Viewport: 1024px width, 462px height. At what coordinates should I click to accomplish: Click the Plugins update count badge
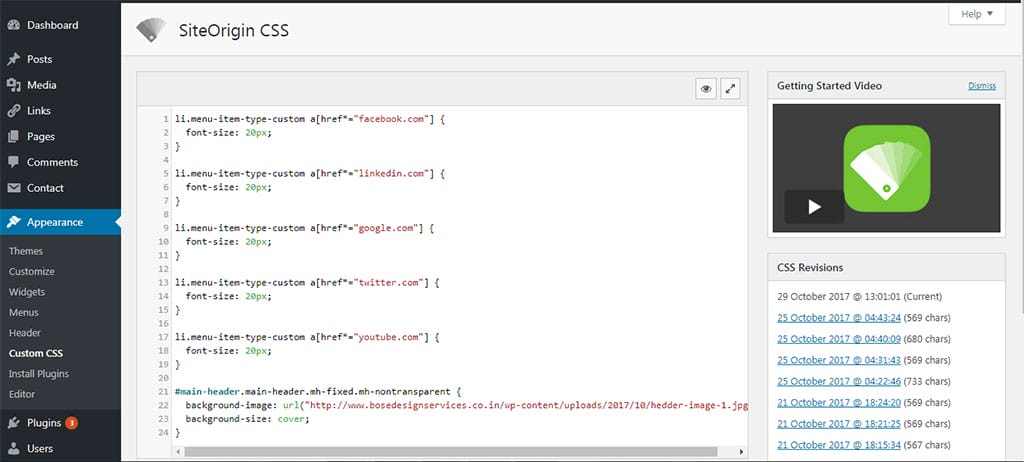pos(72,423)
